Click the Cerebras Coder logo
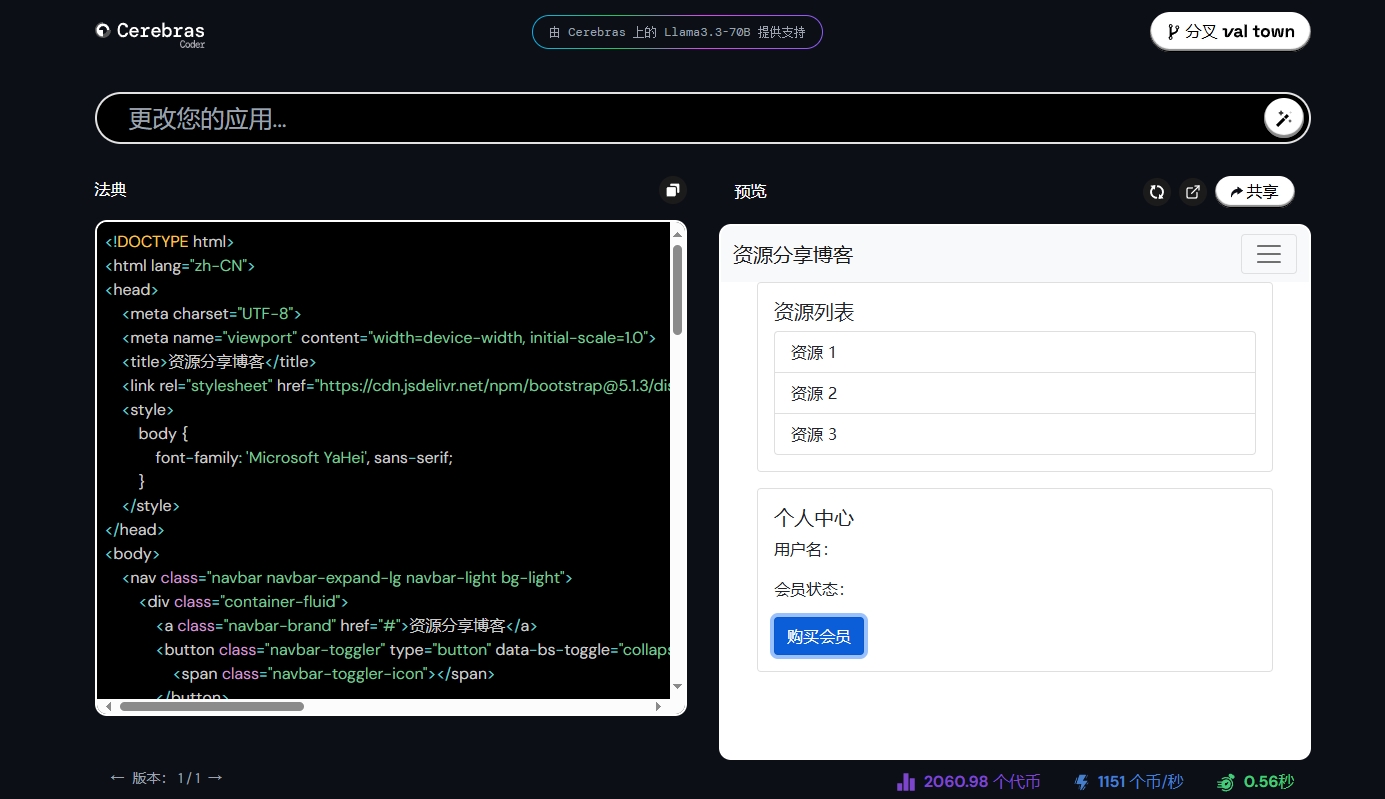The height and width of the screenshot is (799, 1385). (x=150, y=34)
